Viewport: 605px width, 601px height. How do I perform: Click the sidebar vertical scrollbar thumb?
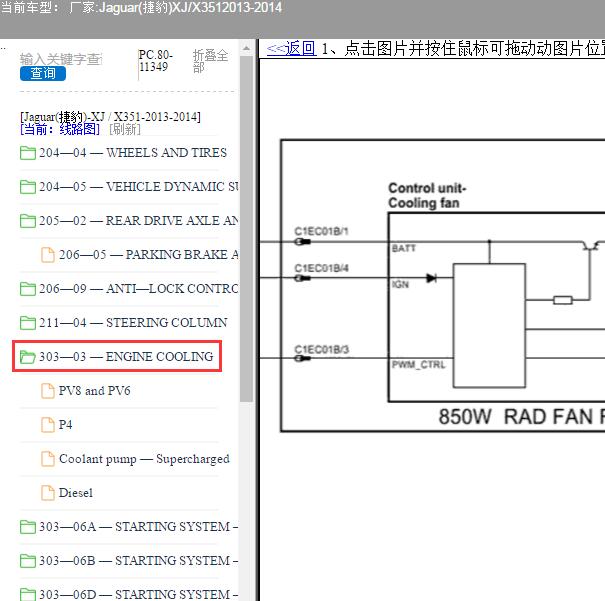246,229
